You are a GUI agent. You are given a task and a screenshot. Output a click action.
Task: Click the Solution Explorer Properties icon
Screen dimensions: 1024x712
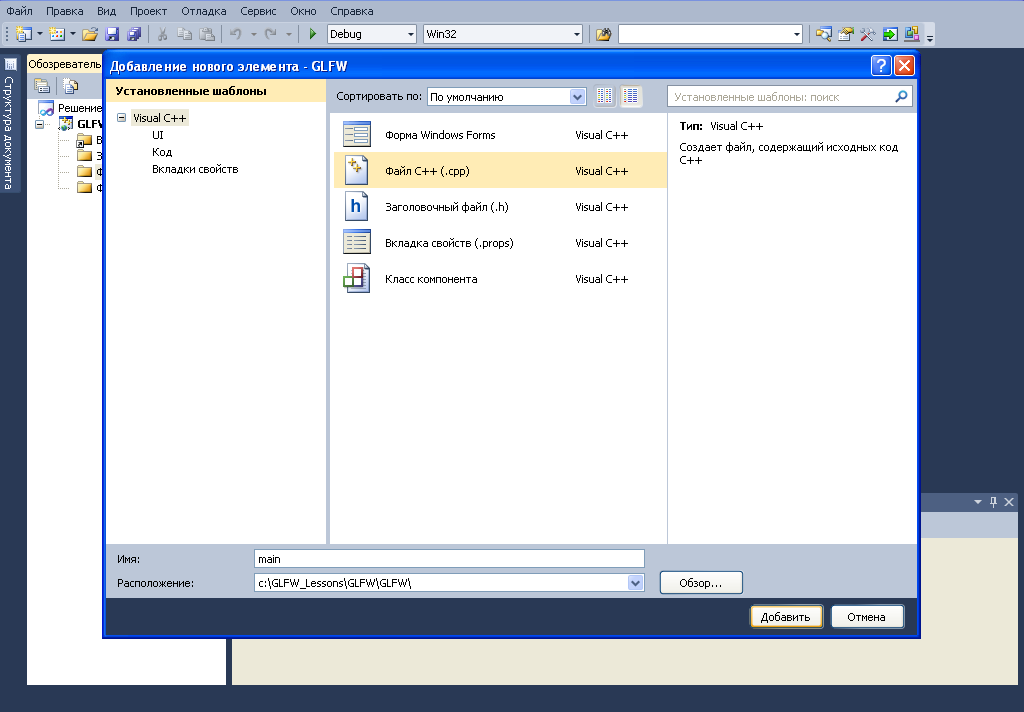pyautogui.click(x=42, y=86)
